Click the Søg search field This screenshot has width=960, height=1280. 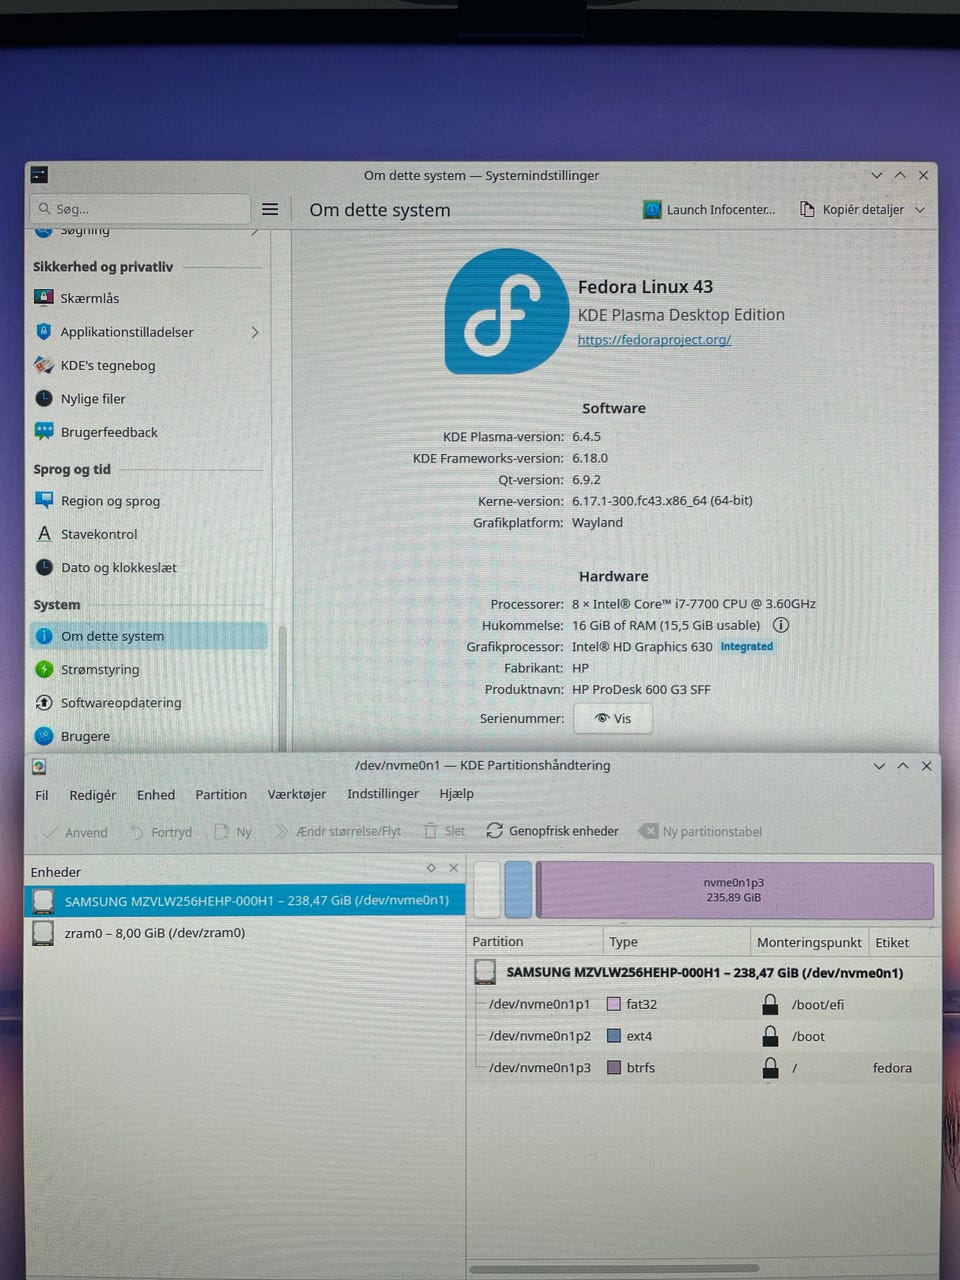[x=140, y=209]
